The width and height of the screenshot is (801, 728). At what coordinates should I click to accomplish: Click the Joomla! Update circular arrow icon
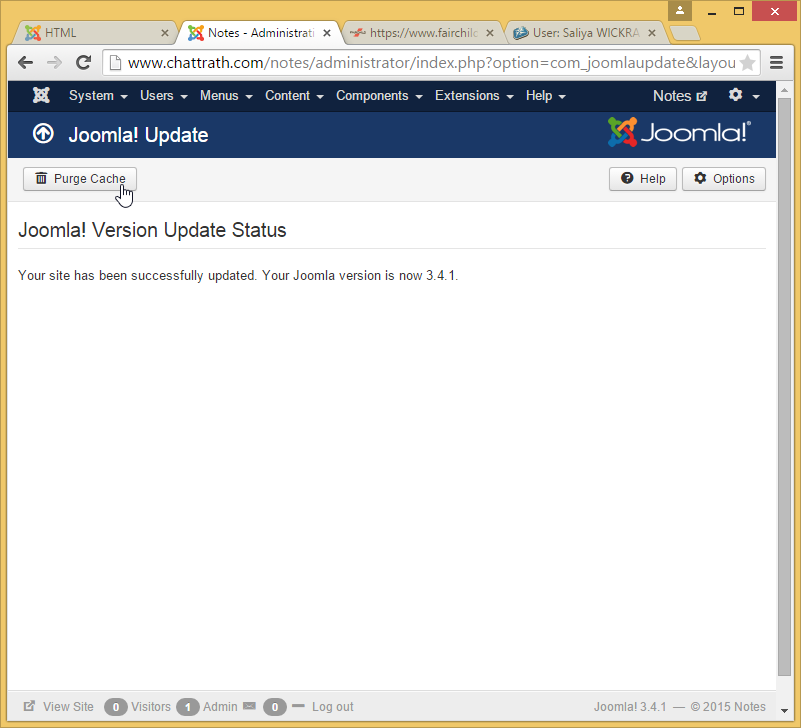pos(43,134)
